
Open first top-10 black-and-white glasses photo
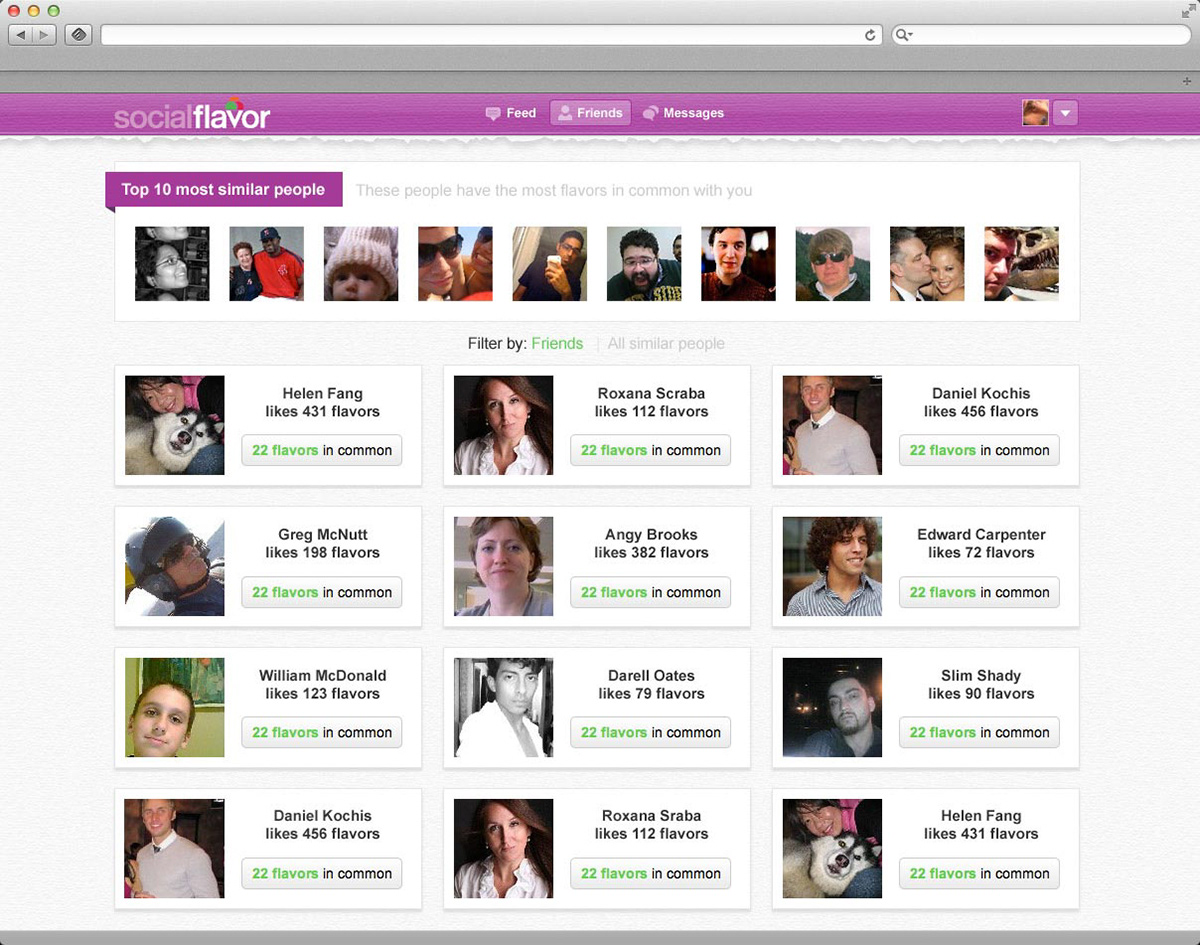(x=172, y=263)
